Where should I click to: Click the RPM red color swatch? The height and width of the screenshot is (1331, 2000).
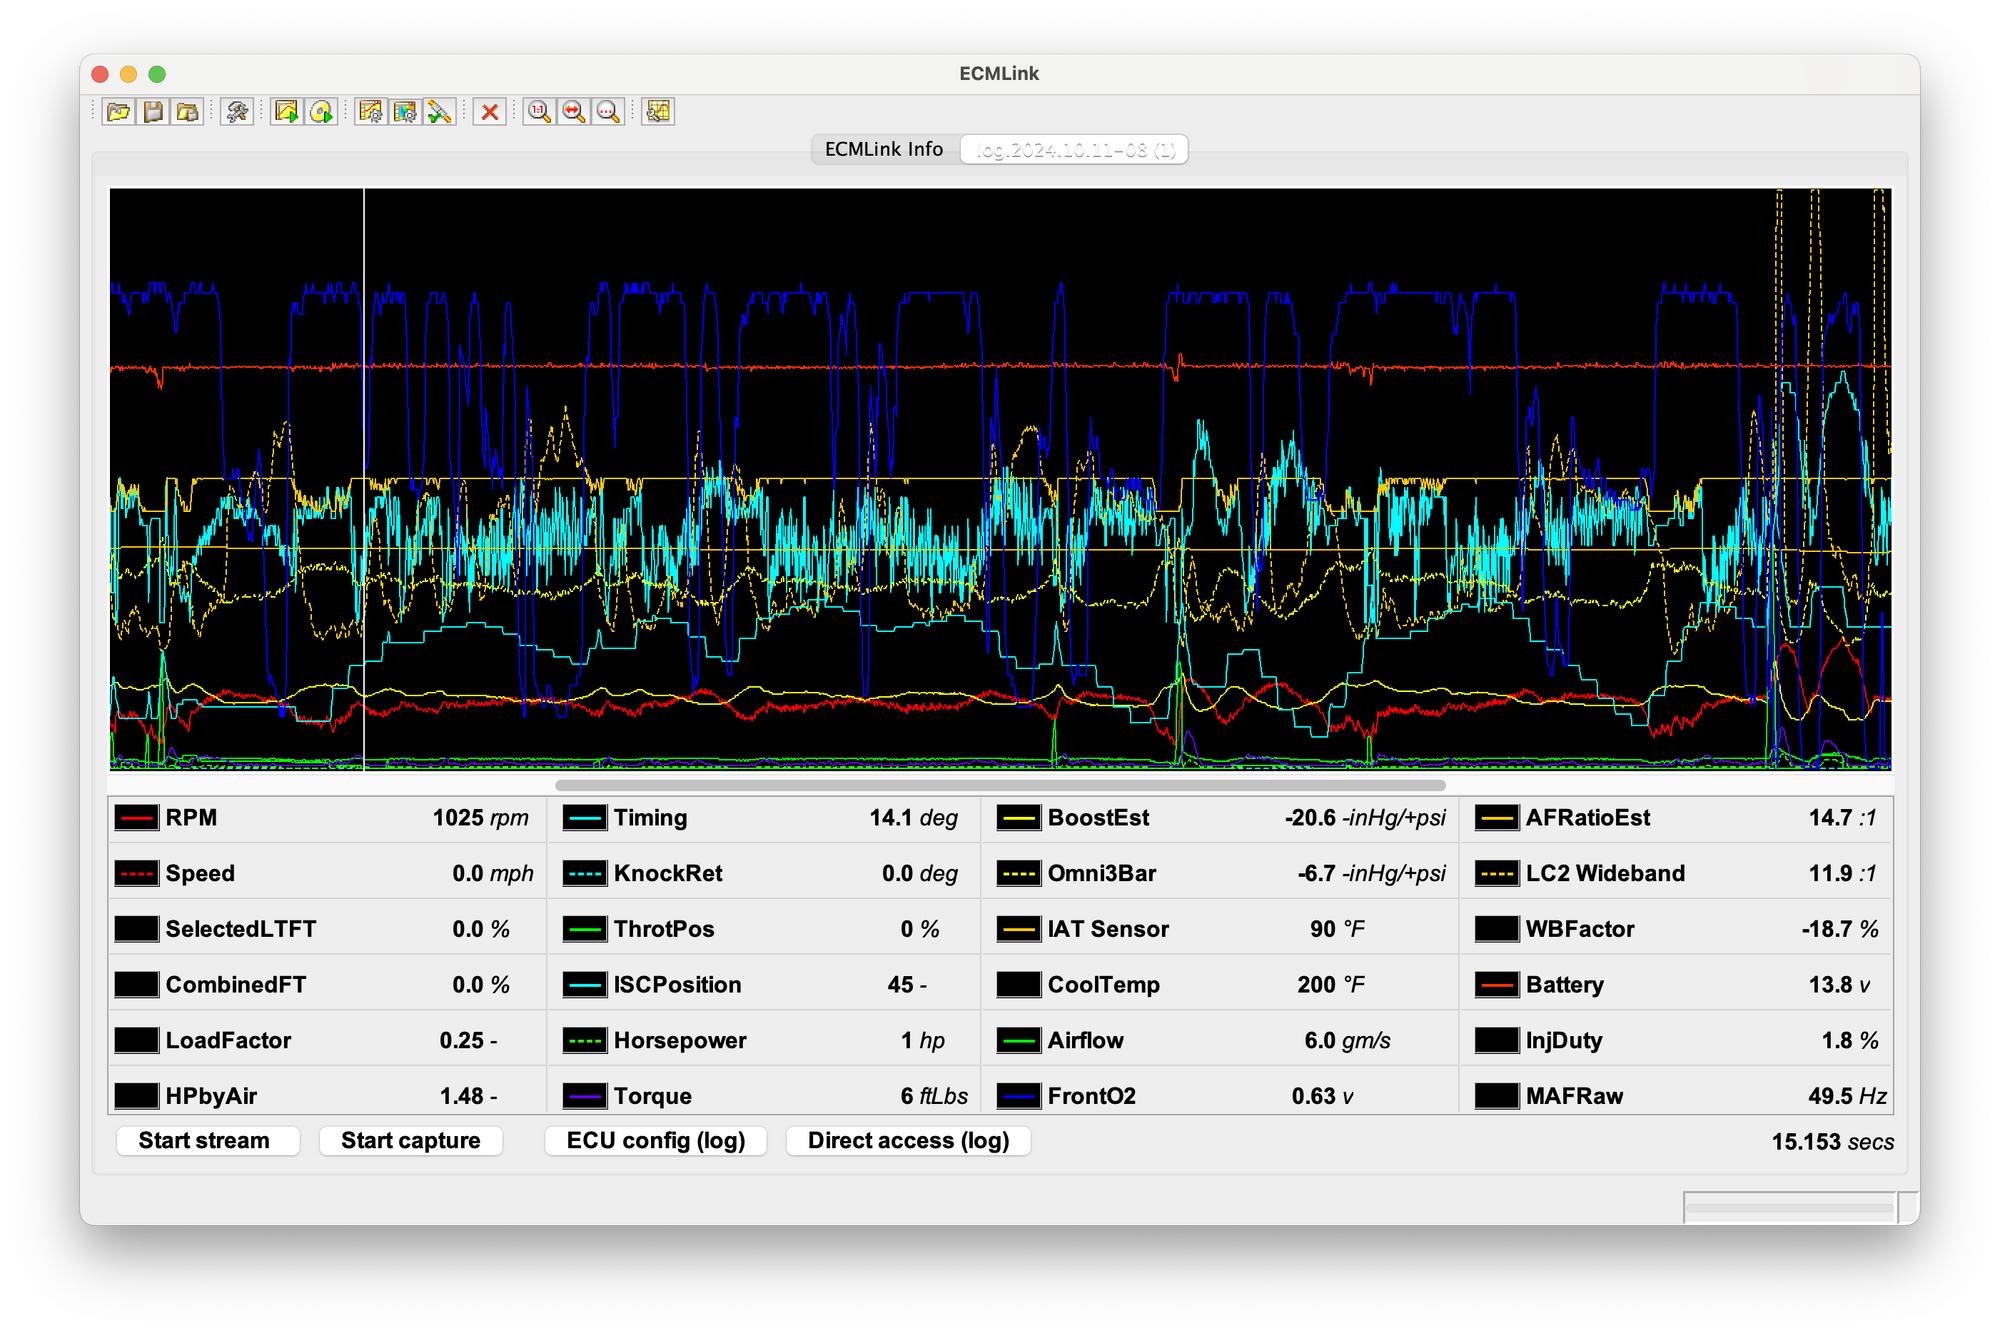coord(137,818)
